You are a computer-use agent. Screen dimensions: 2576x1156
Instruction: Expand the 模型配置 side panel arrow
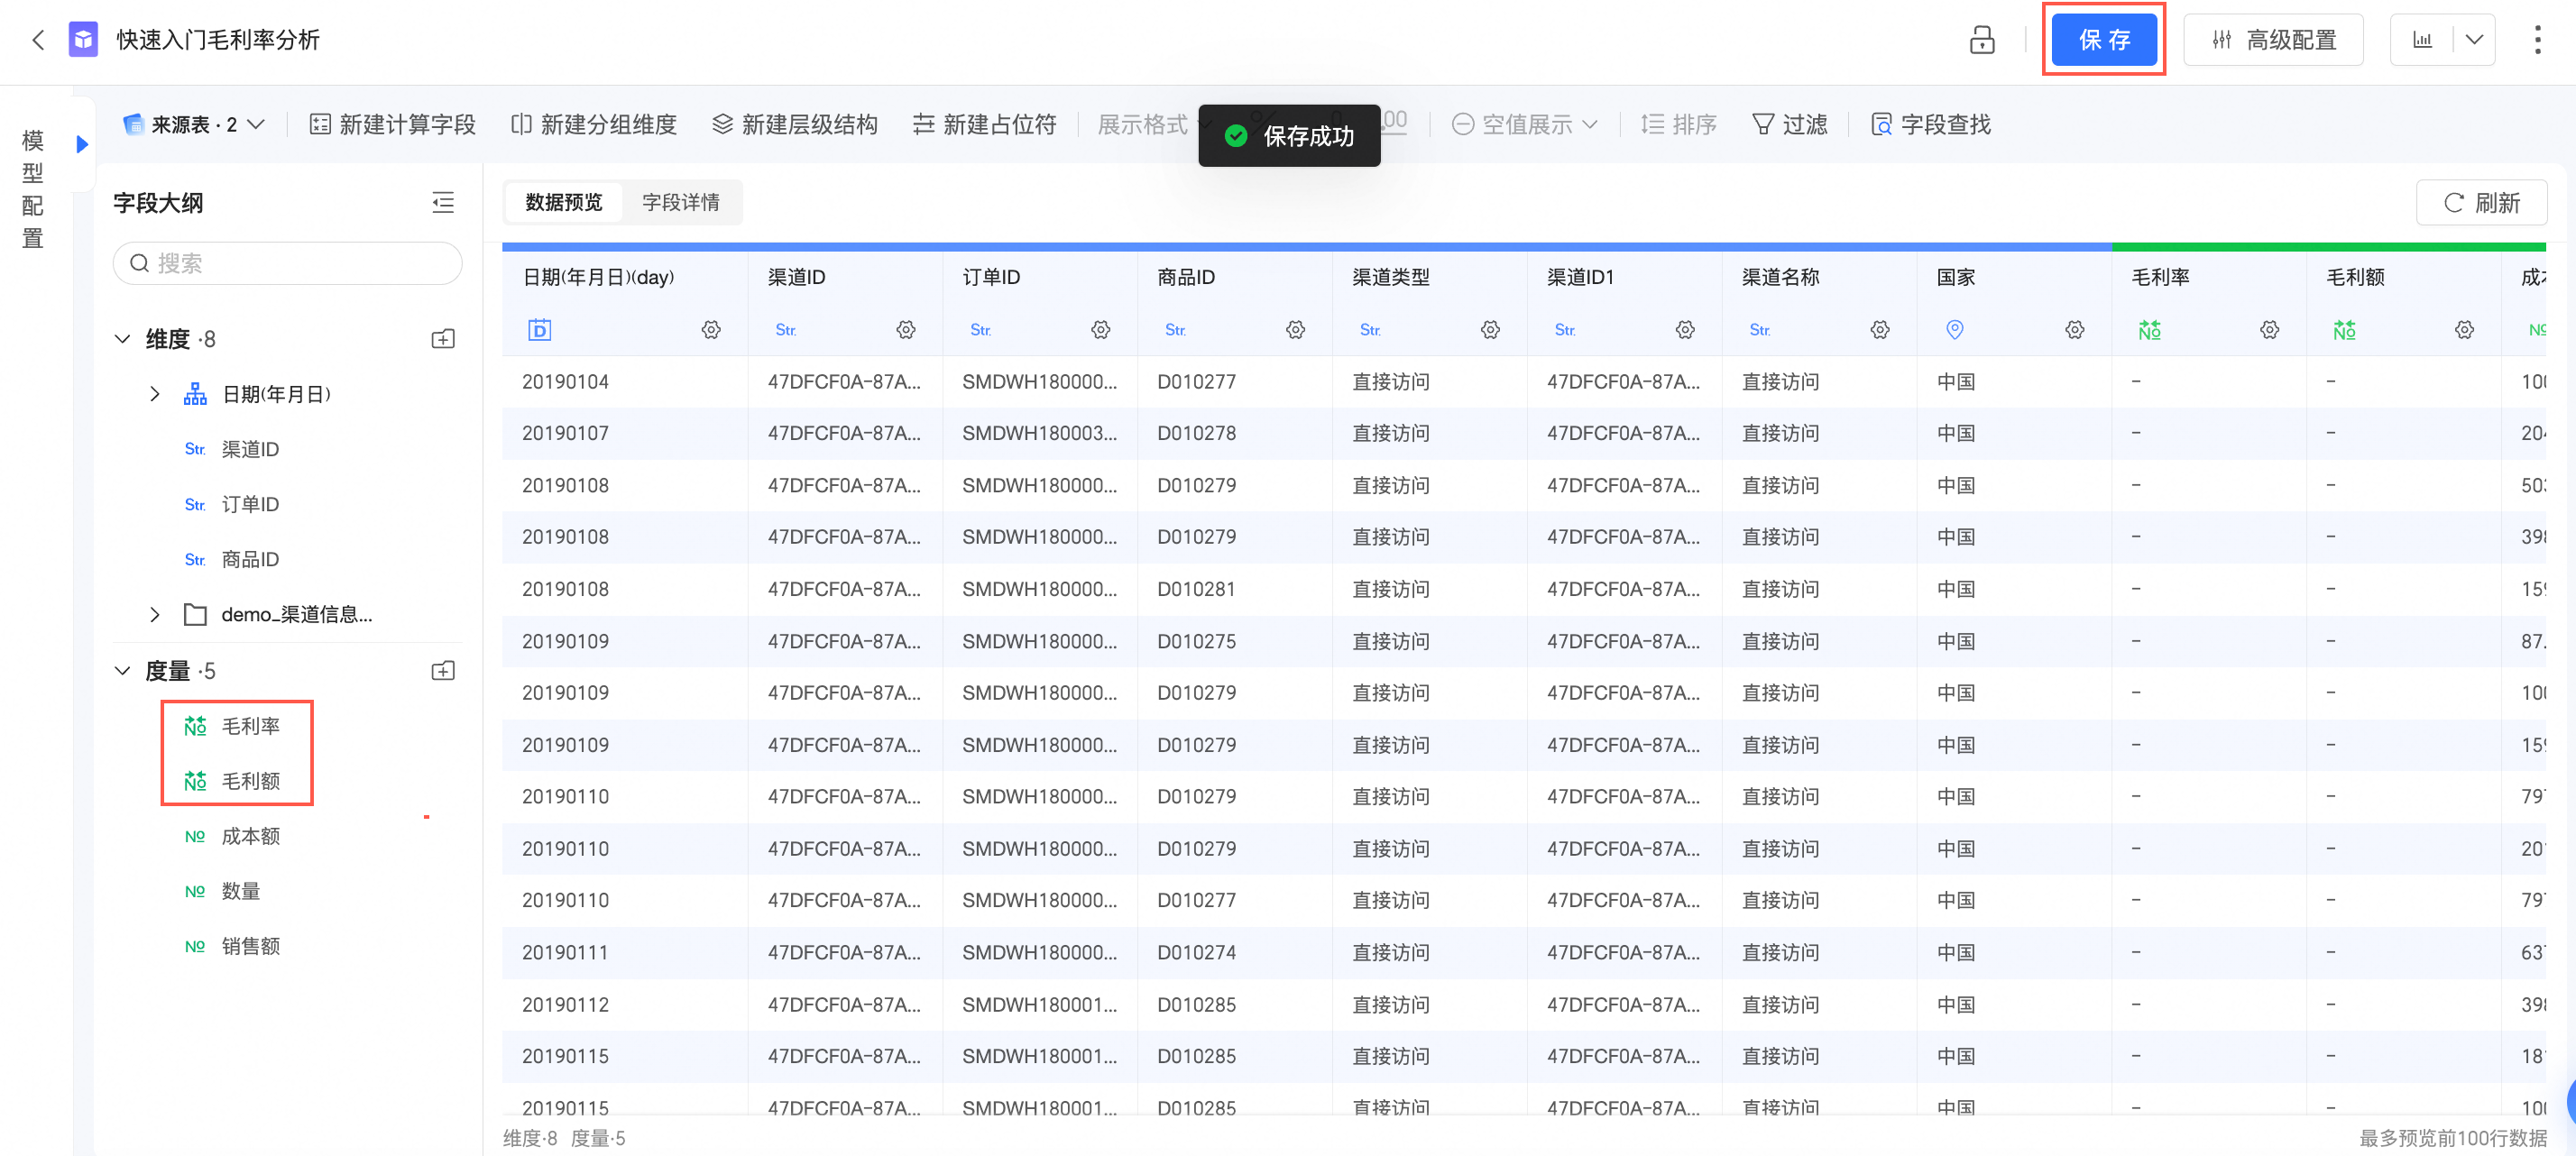click(82, 144)
